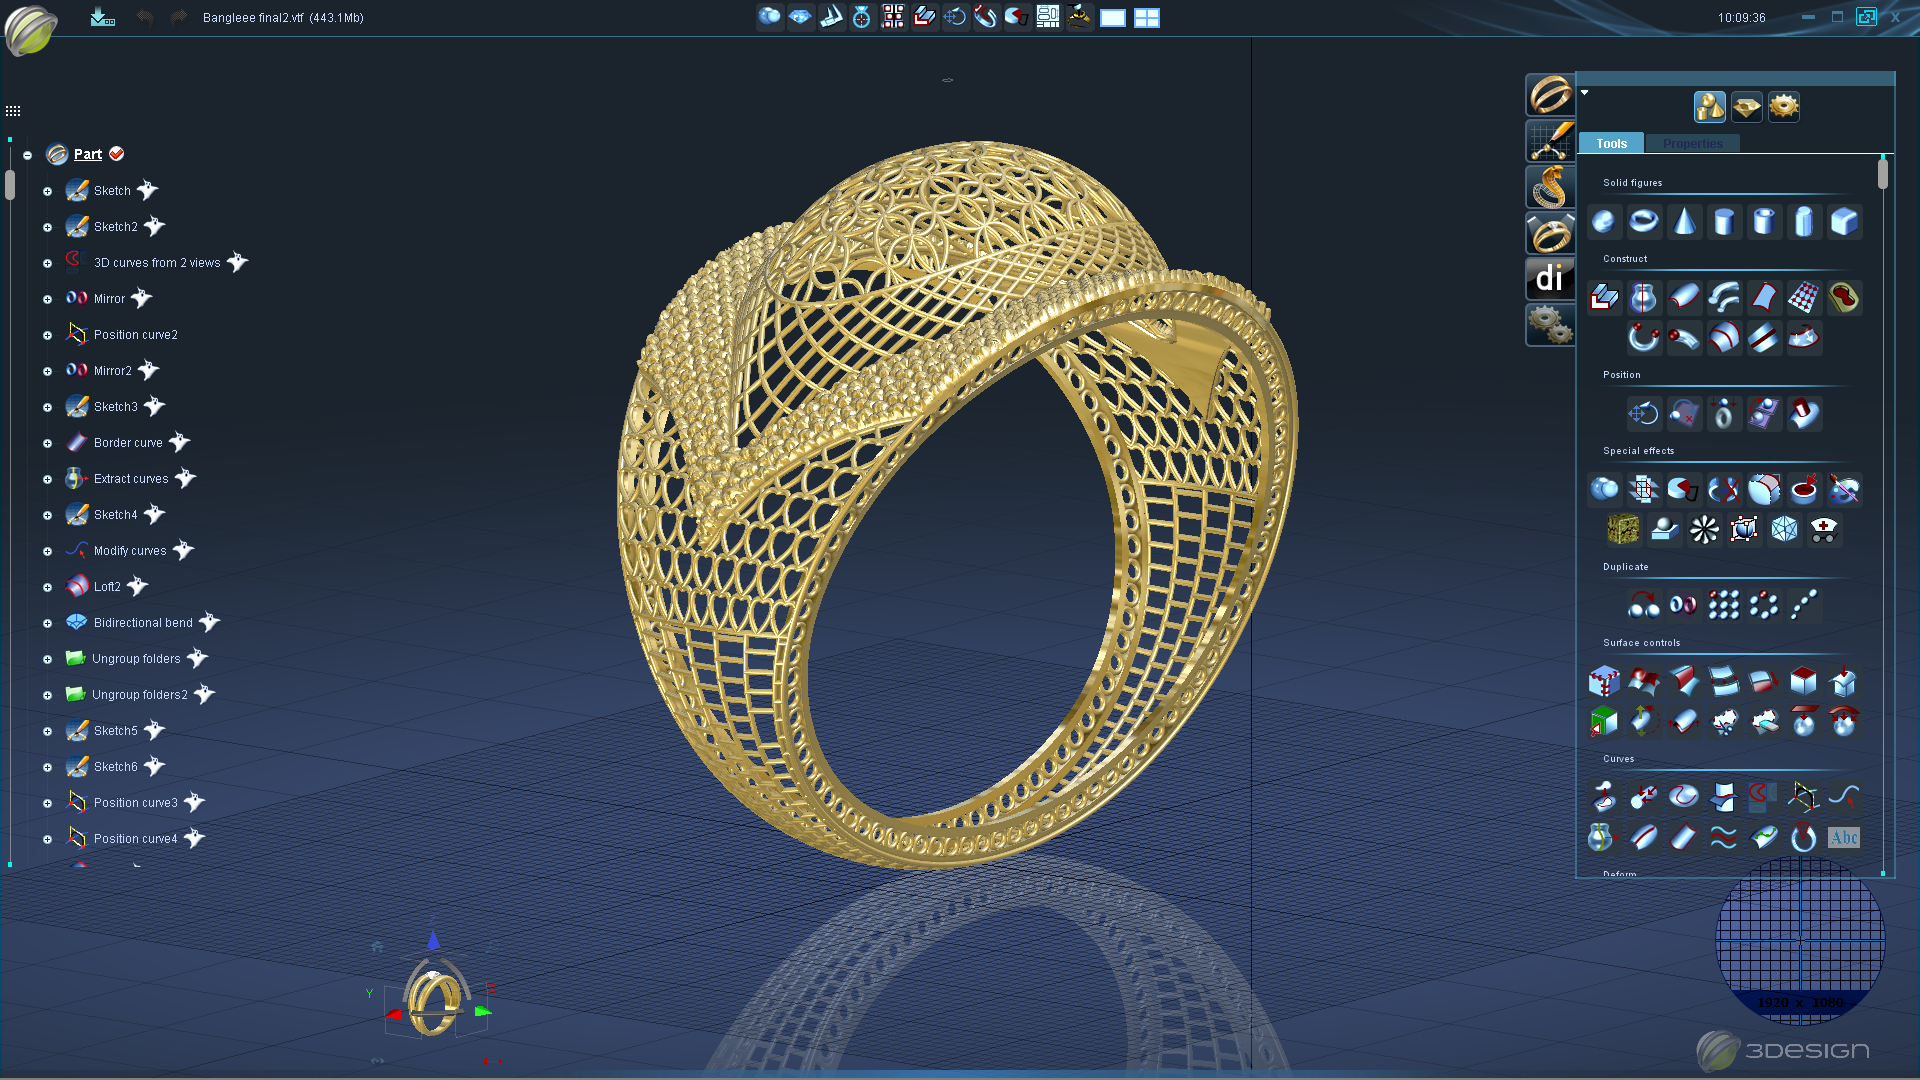Viewport: 1920px width, 1080px height.
Task: Click the tools panel scrollbar handle
Action: tap(1883, 175)
